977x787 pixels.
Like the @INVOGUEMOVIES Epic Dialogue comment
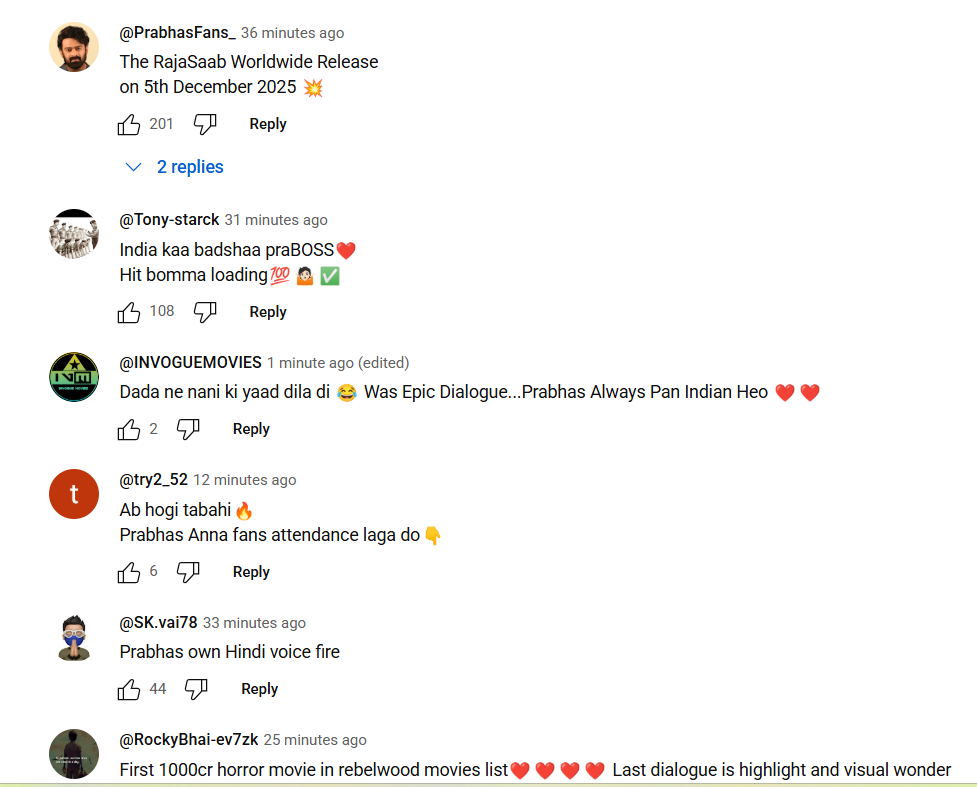(x=129, y=429)
